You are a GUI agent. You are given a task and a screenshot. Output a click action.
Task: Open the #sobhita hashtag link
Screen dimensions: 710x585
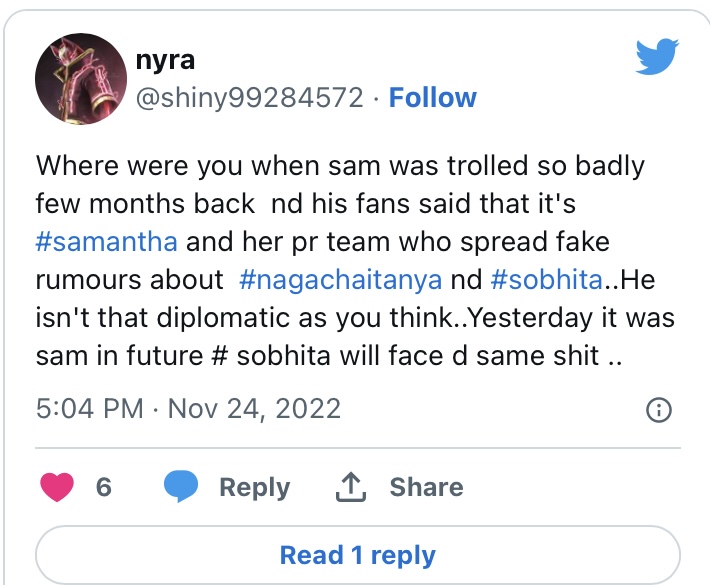click(x=547, y=280)
